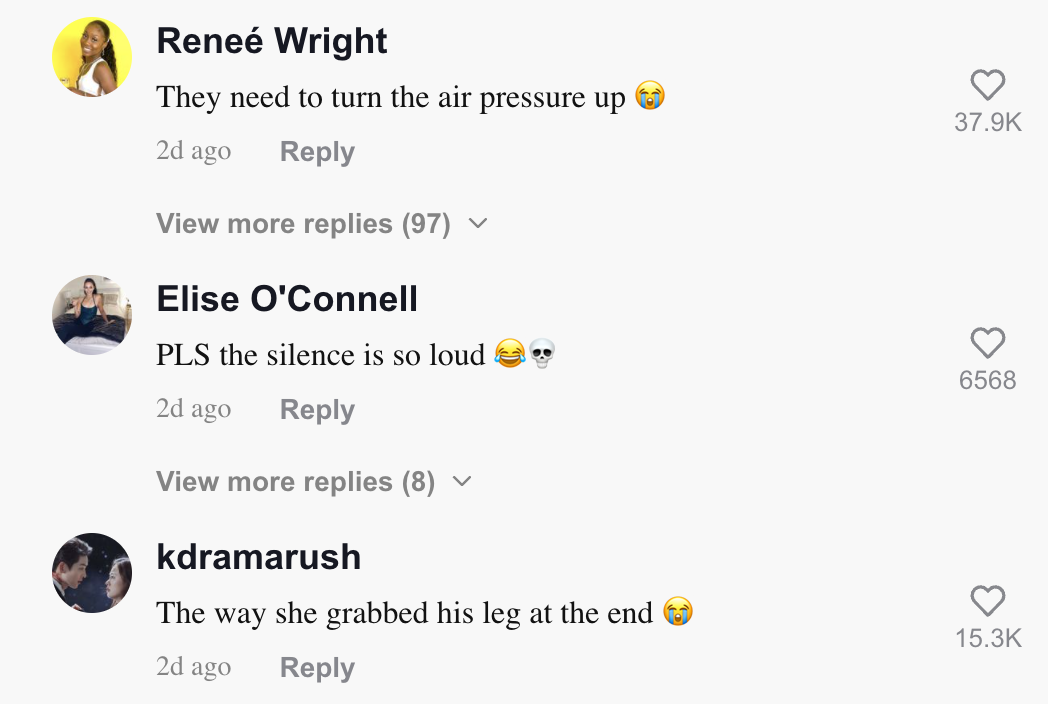Click the 6568 like count
The image size is (1048, 704).
[x=987, y=381]
